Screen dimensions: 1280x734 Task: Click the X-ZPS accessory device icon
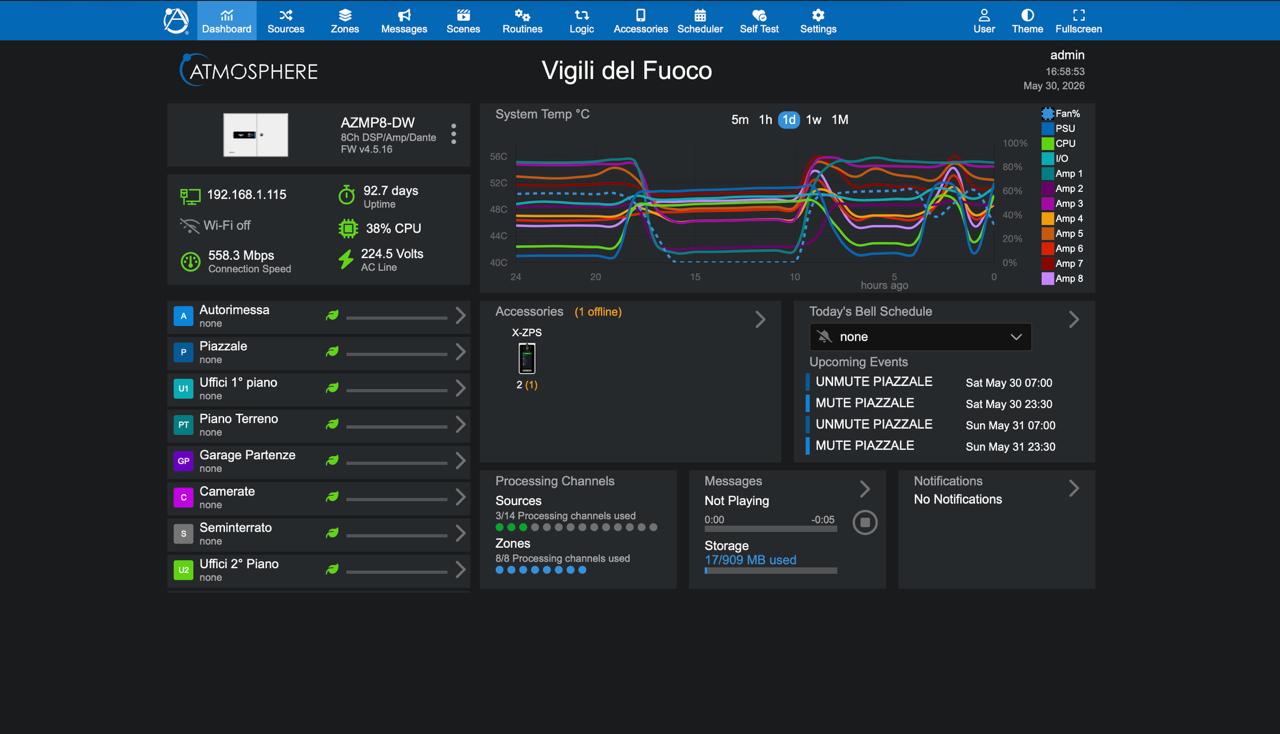pos(527,358)
